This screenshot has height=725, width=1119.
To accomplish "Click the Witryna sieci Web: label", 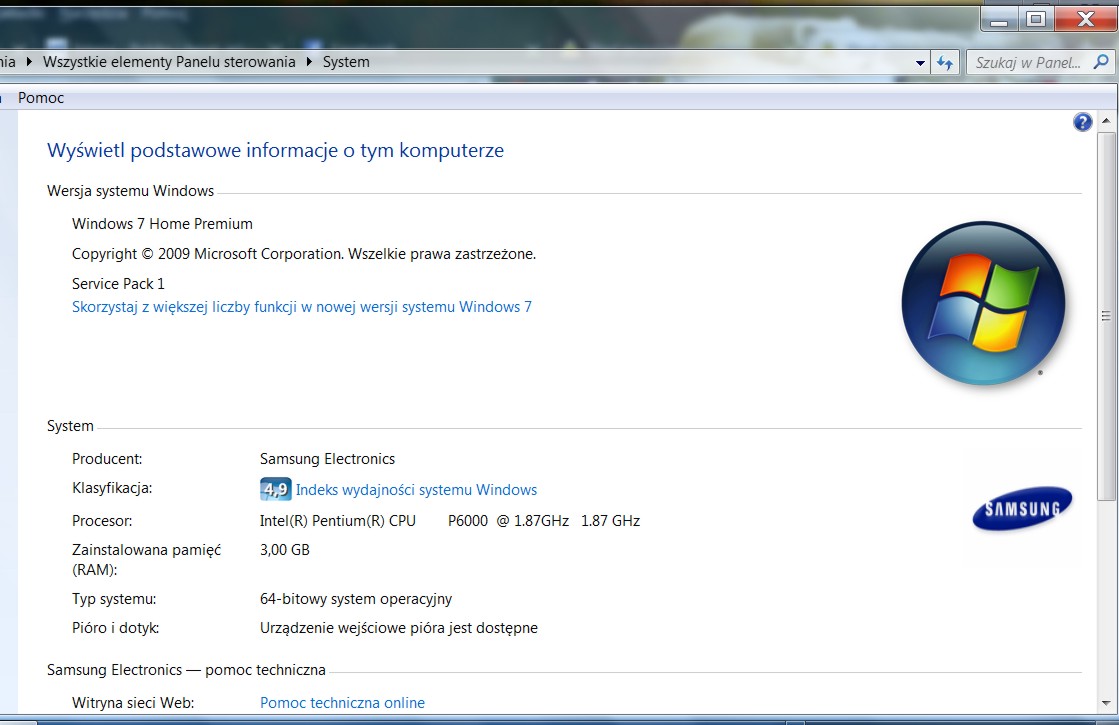I will pos(133,702).
